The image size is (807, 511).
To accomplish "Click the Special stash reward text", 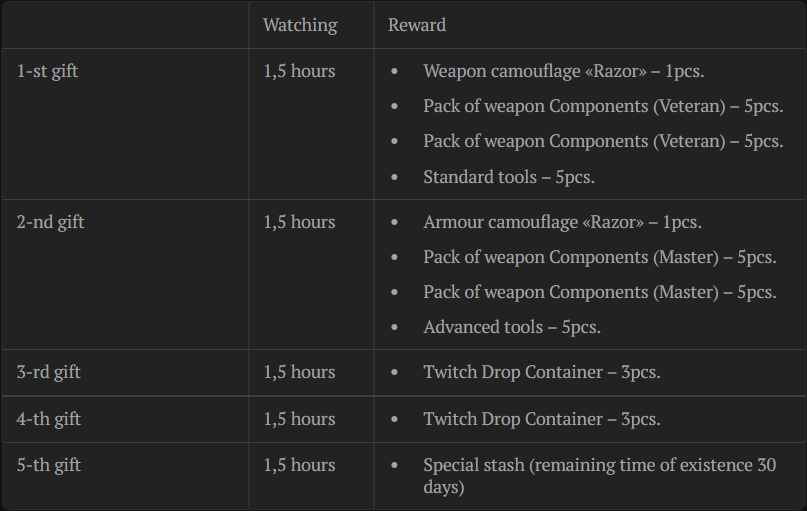I will coord(600,476).
